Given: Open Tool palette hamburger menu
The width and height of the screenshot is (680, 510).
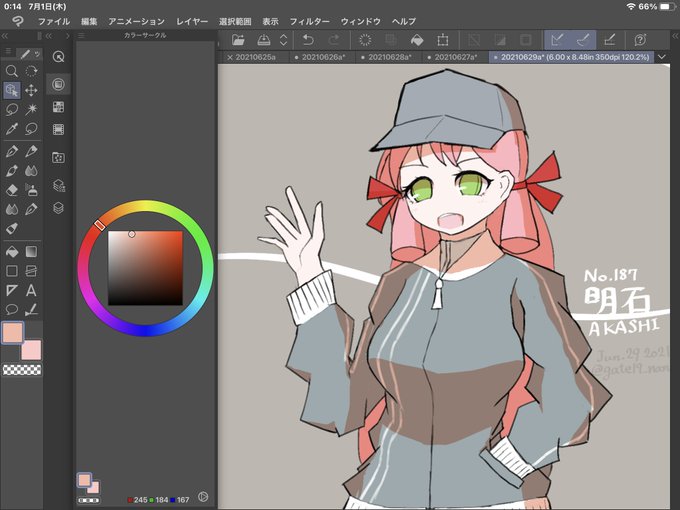Looking at the screenshot, I should click(8, 52).
